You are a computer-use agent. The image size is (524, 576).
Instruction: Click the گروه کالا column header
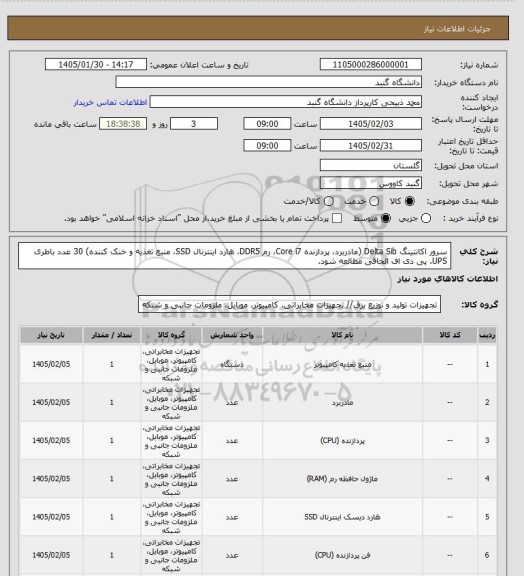[171, 335]
